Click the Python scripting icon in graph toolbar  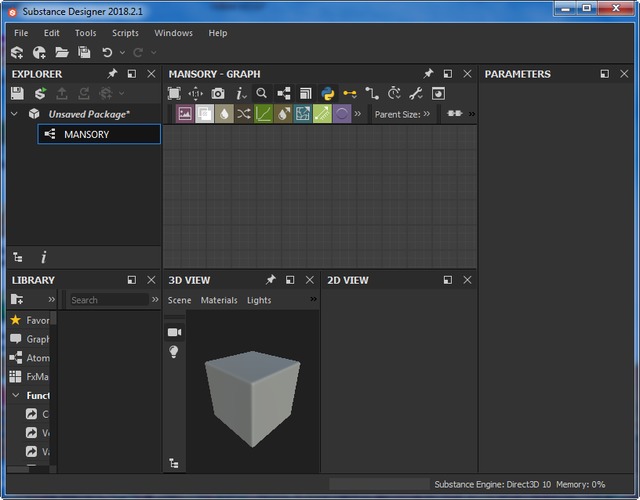tap(327, 93)
